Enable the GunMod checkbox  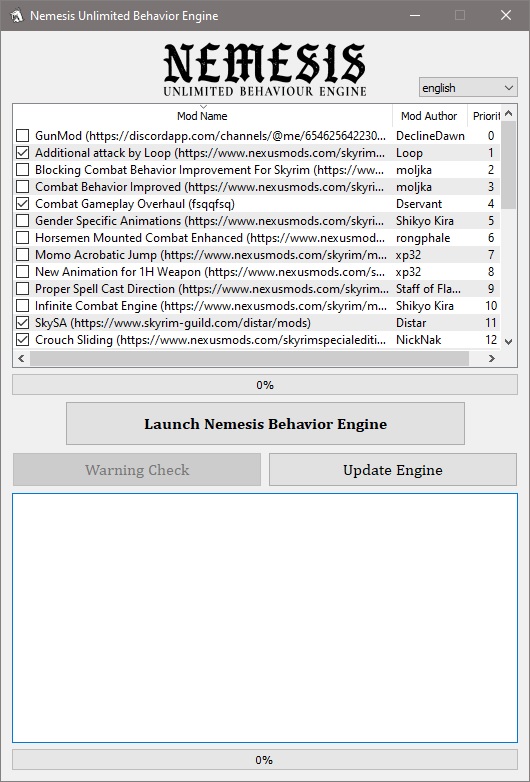click(x=22, y=136)
